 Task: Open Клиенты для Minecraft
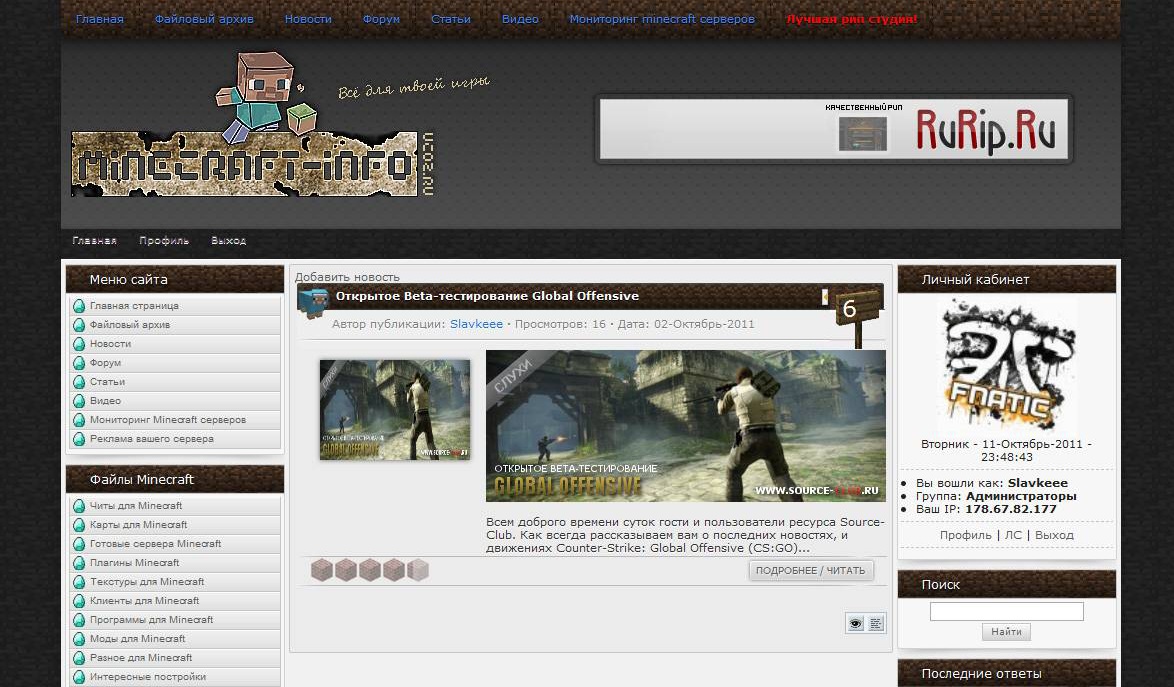click(145, 601)
